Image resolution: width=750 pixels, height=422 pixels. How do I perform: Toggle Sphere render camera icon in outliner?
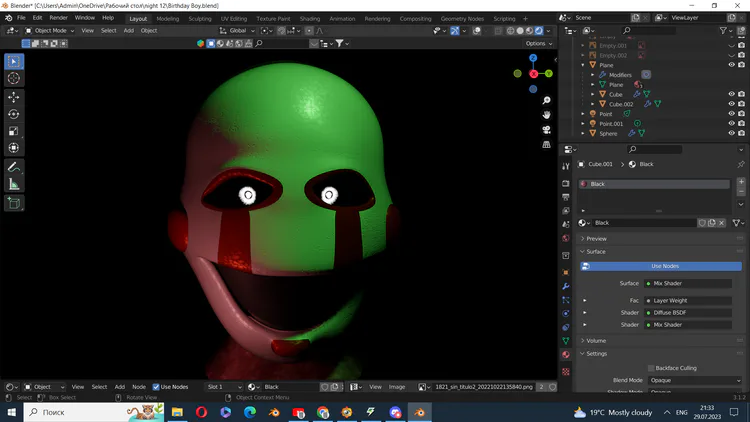tap(741, 133)
